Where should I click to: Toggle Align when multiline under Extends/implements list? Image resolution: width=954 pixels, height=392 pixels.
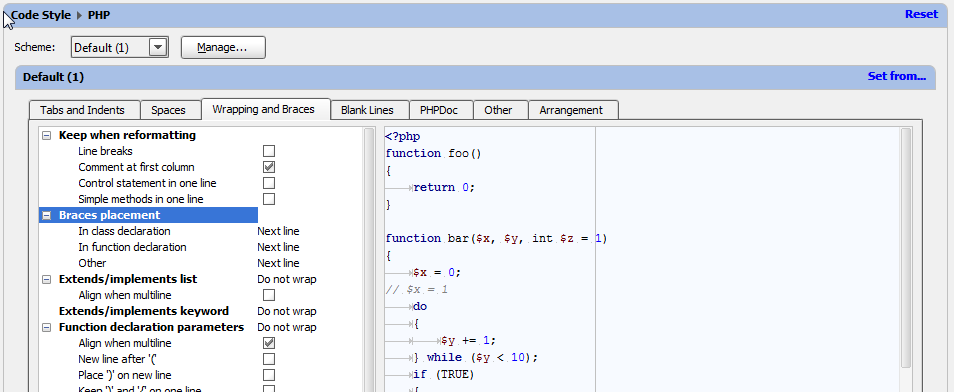coord(268,295)
